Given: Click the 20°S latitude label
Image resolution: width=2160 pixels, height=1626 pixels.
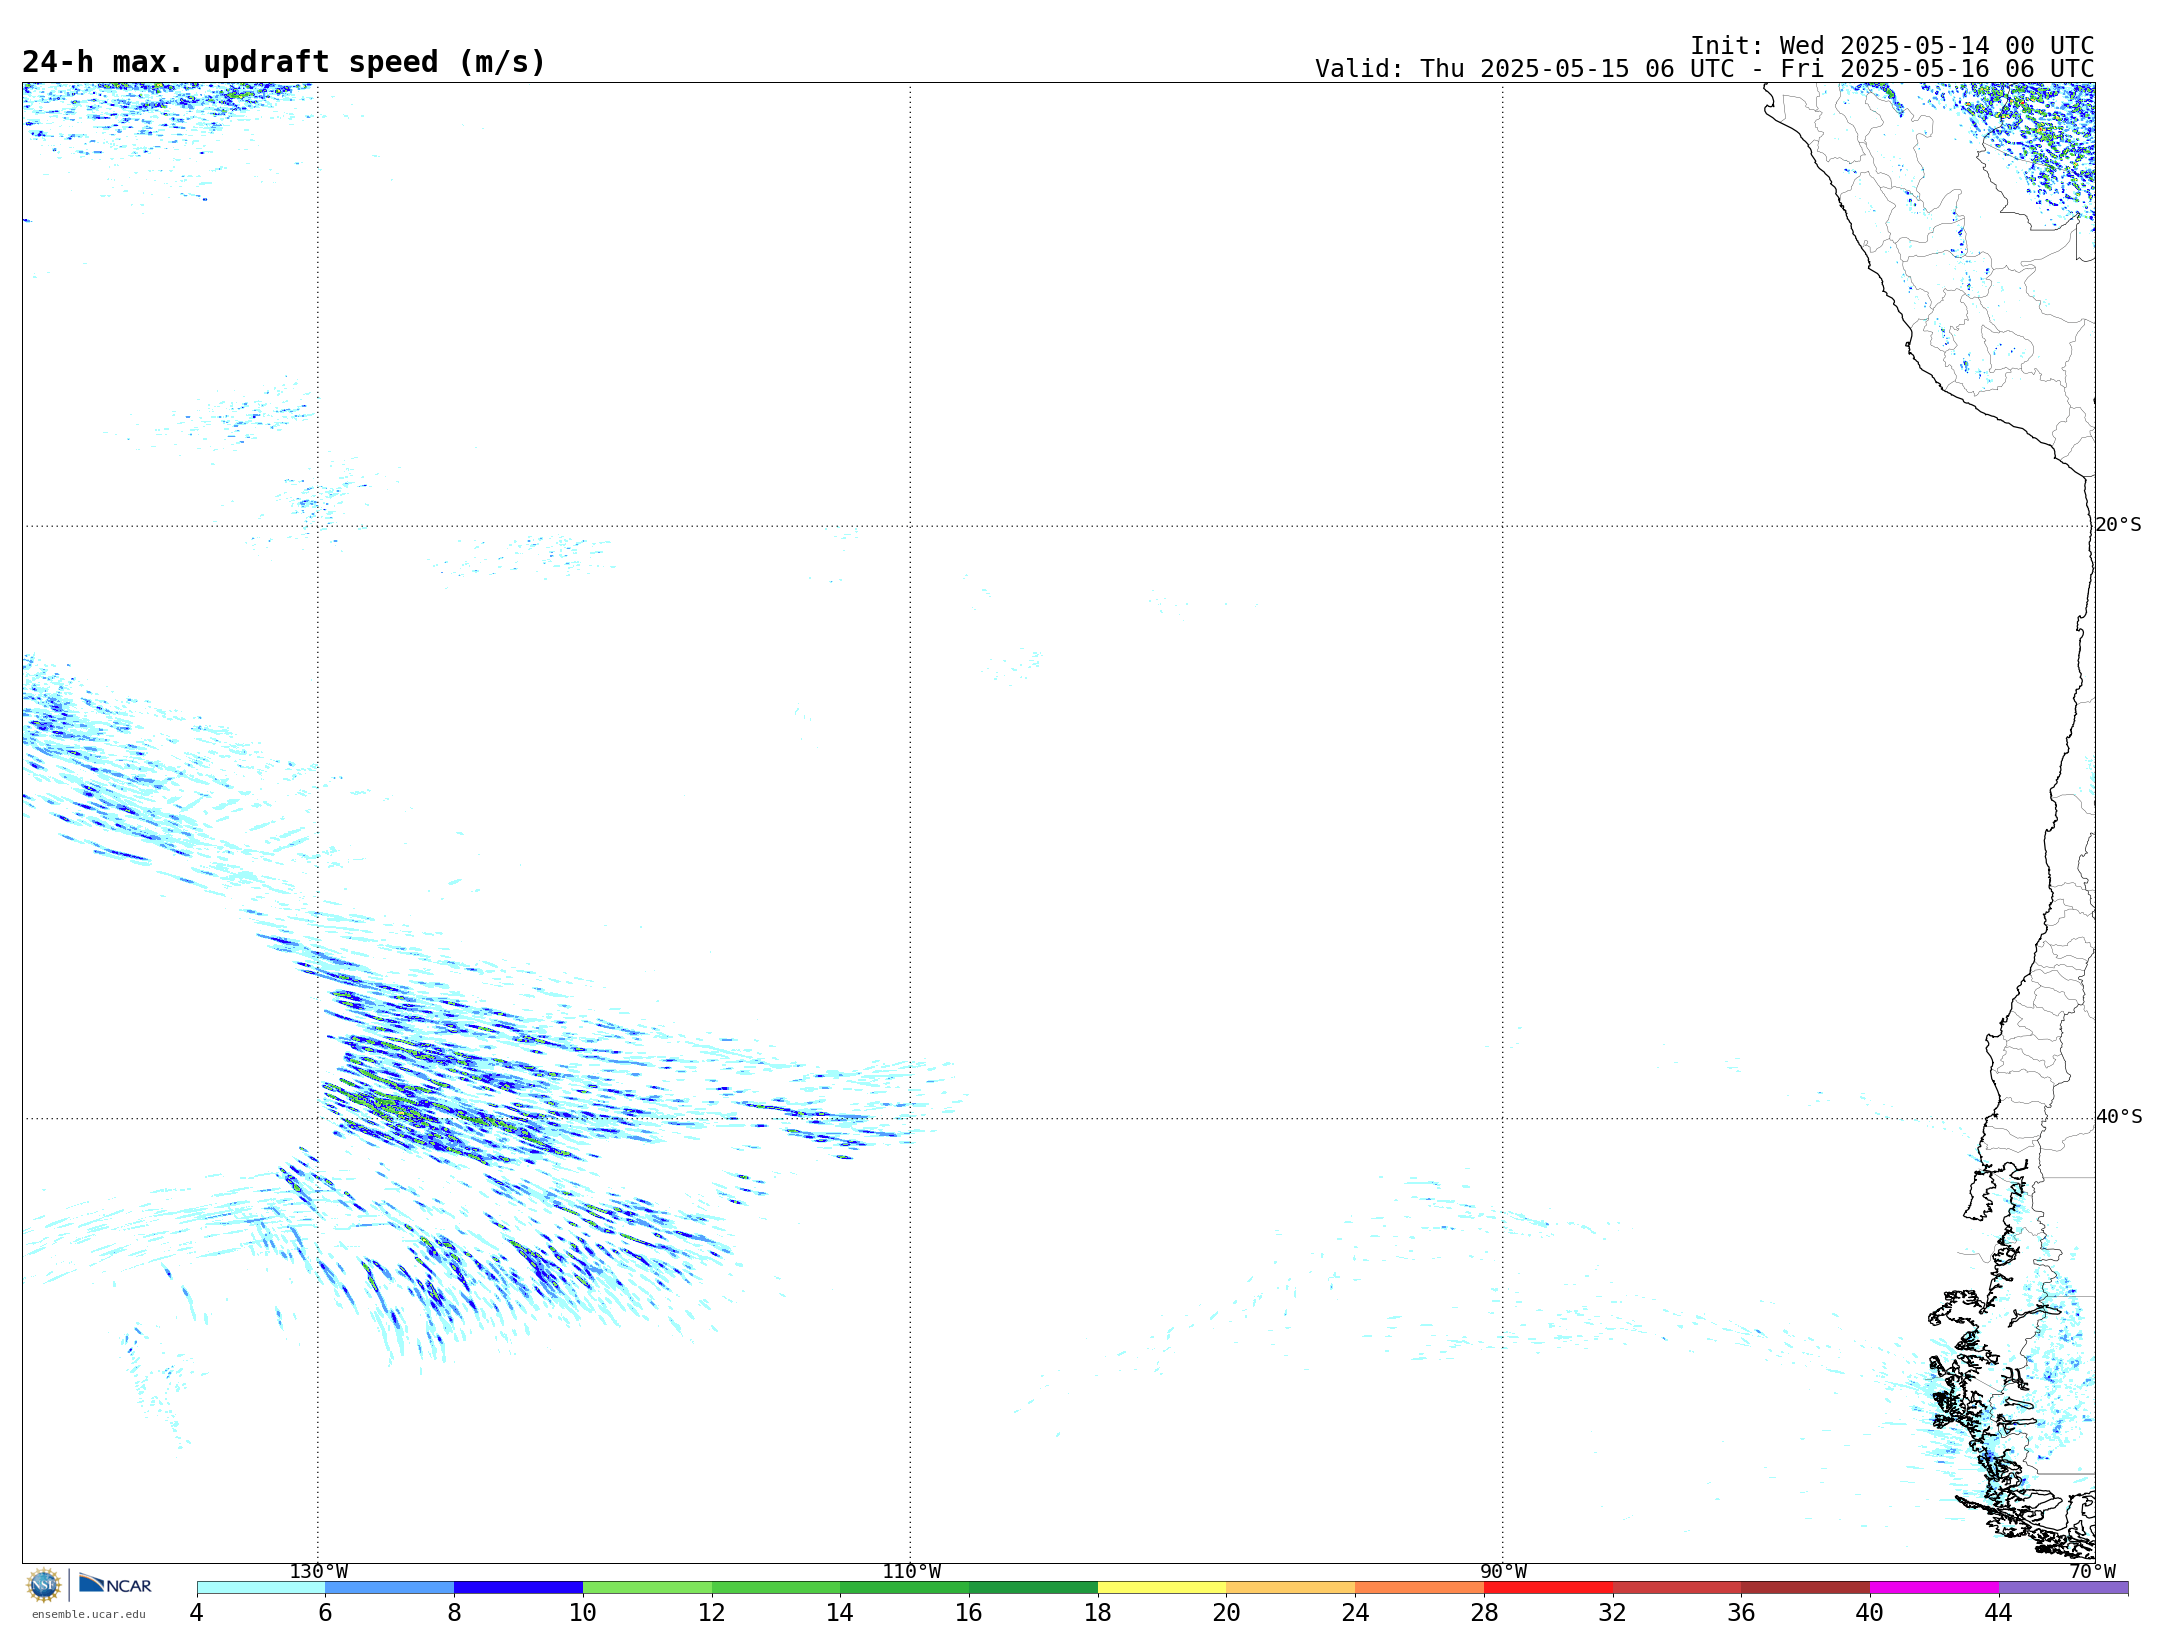Looking at the screenshot, I should click(2119, 525).
